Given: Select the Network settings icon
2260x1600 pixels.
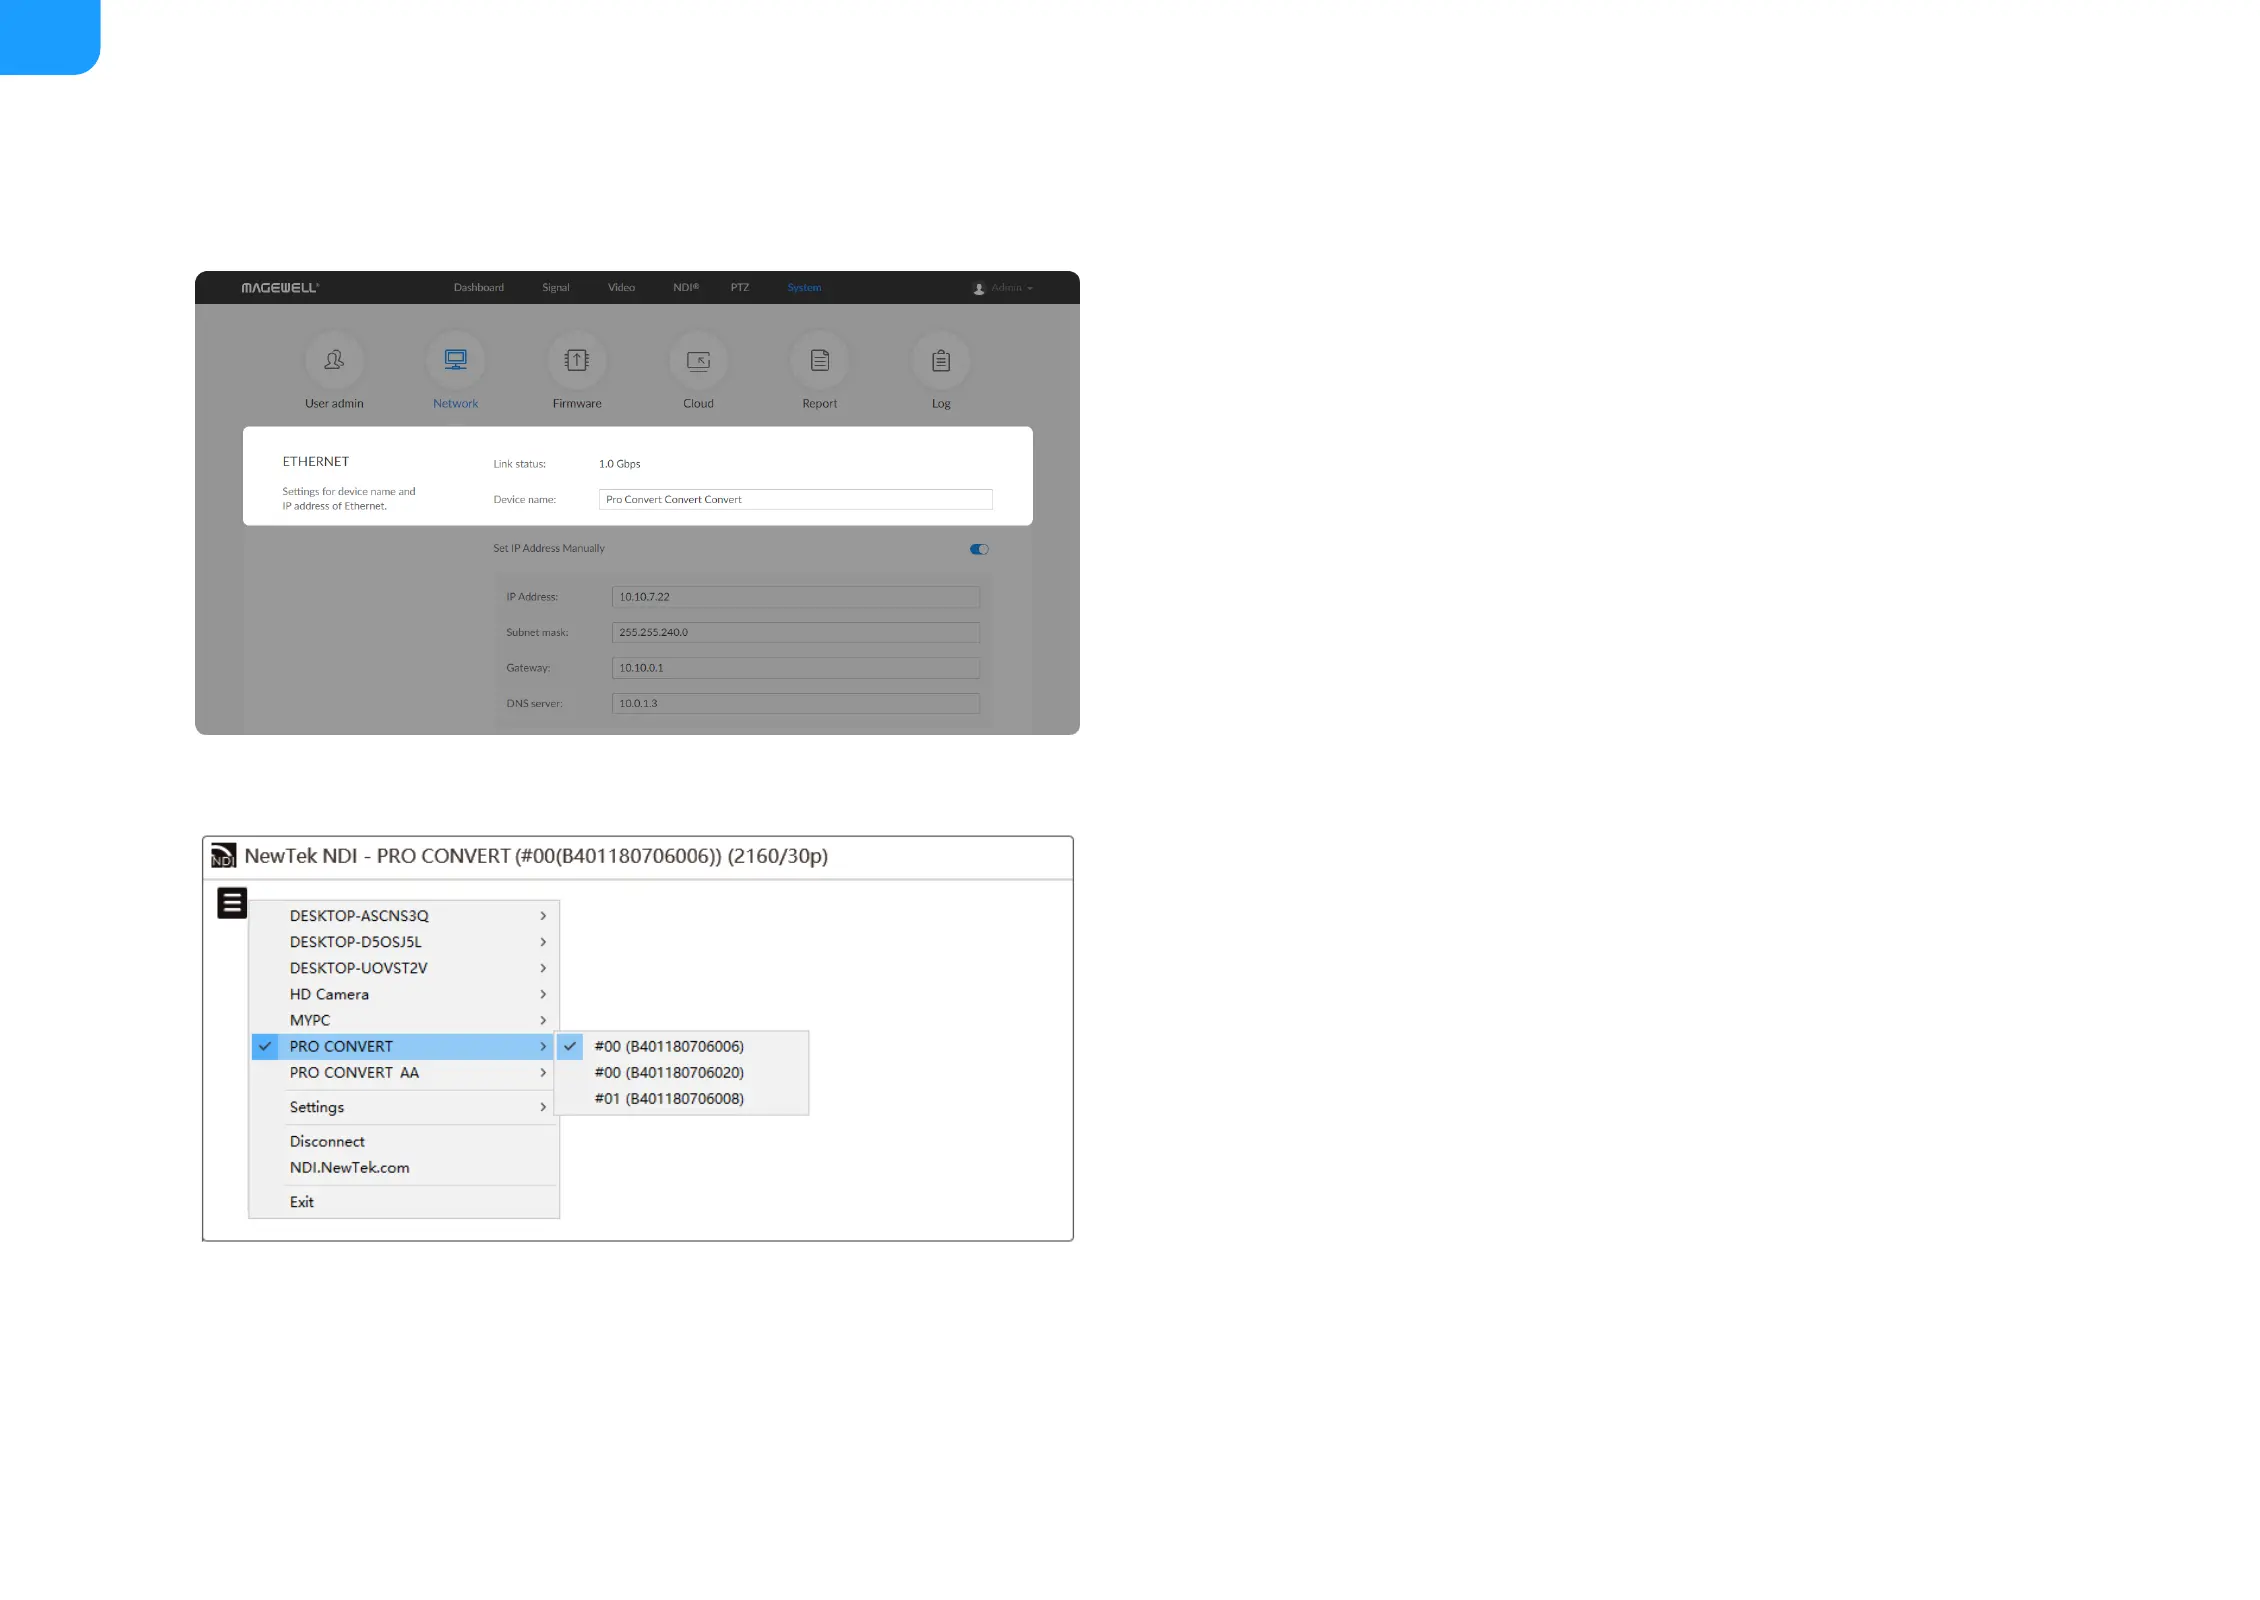Looking at the screenshot, I should click(x=455, y=361).
